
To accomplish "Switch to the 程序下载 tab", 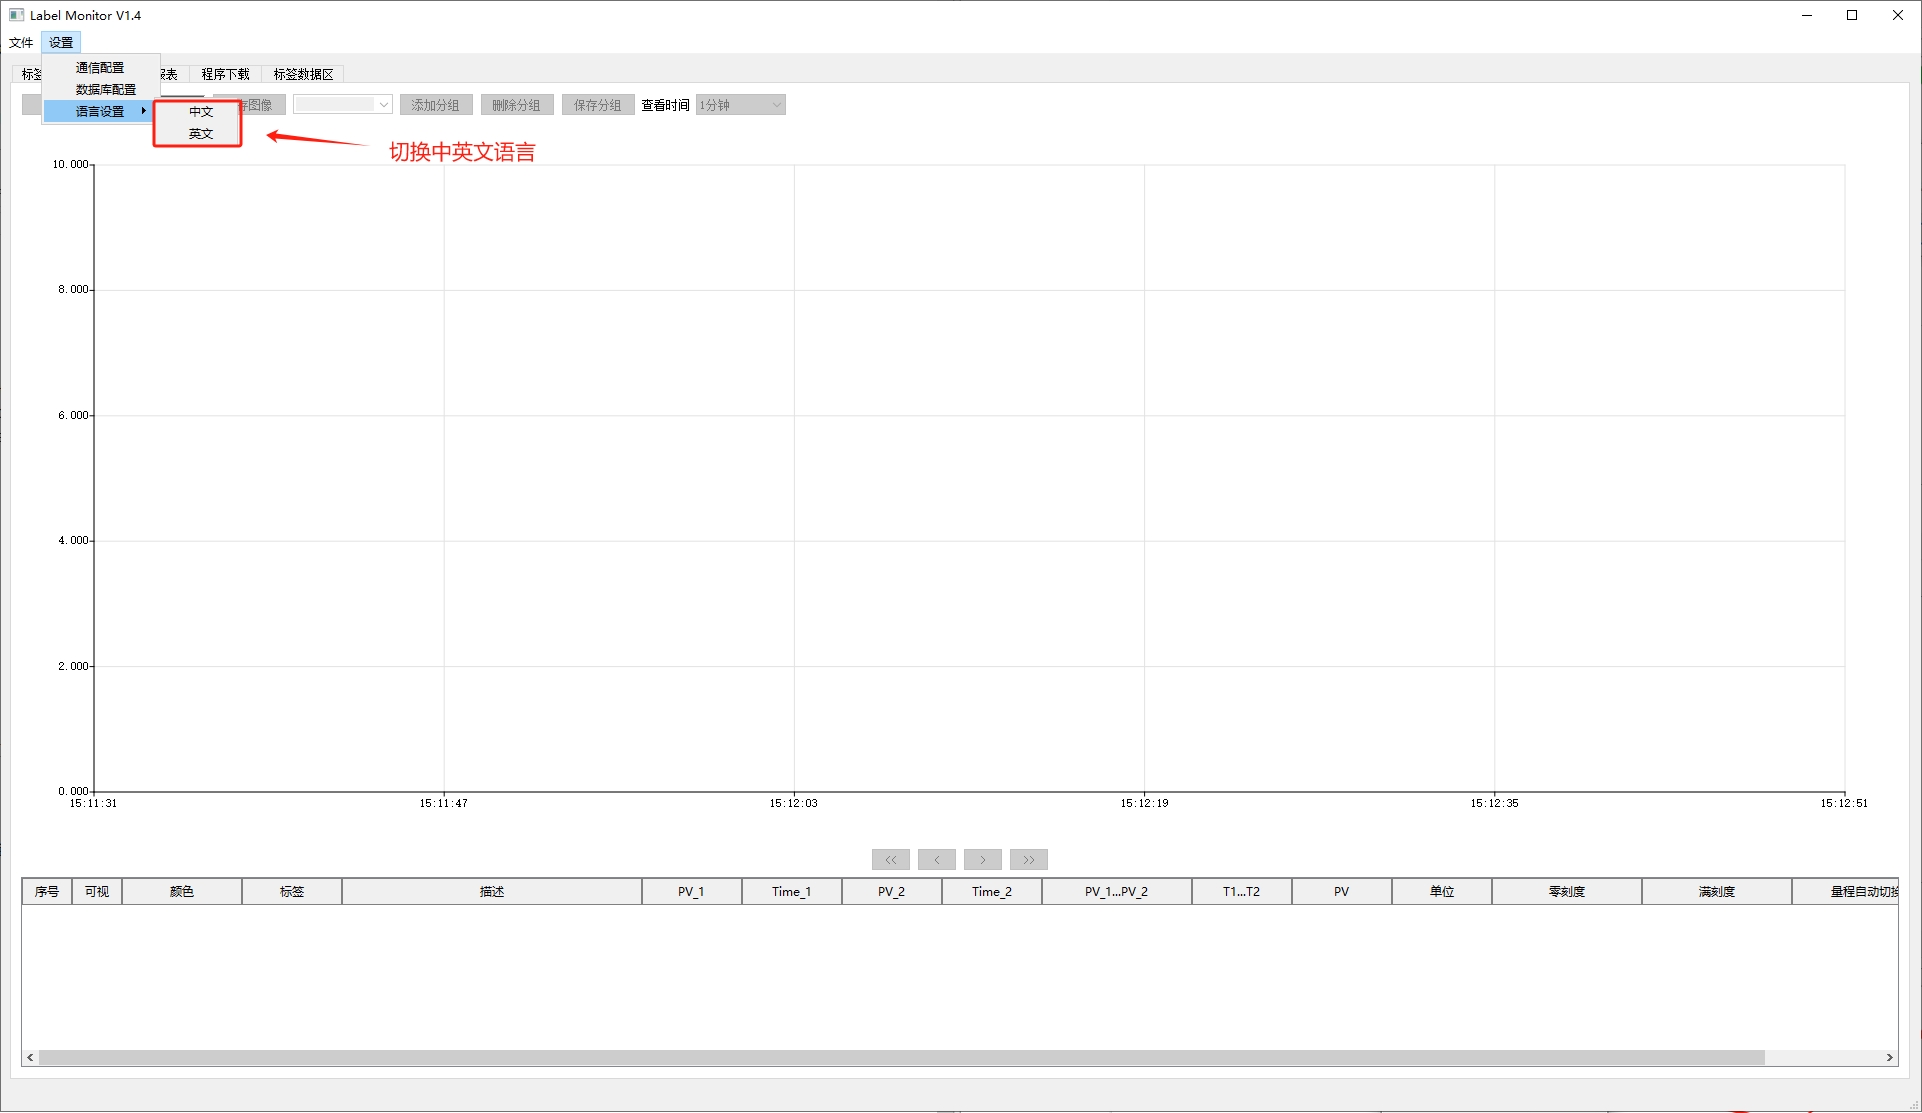I will (225, 74).
